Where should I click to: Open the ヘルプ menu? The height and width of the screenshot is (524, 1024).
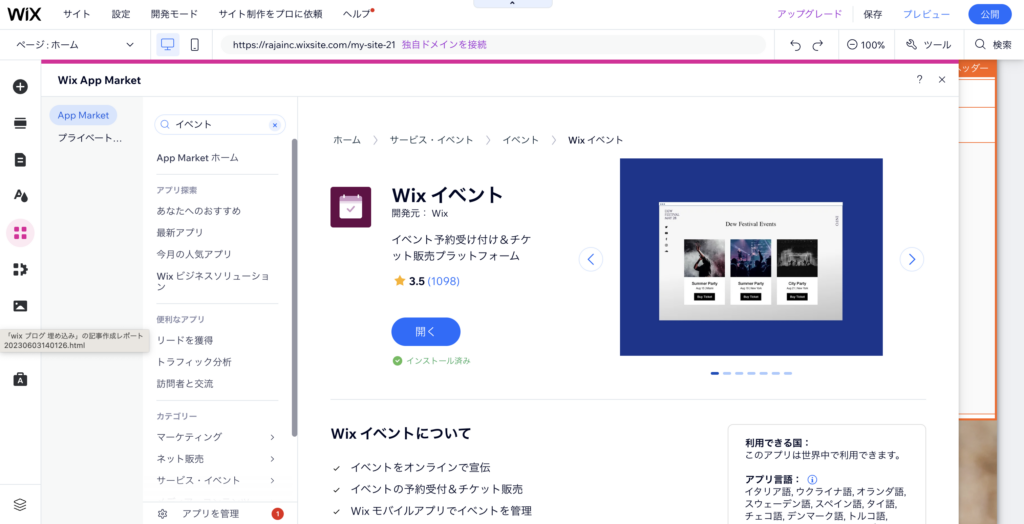coord(357,14)
